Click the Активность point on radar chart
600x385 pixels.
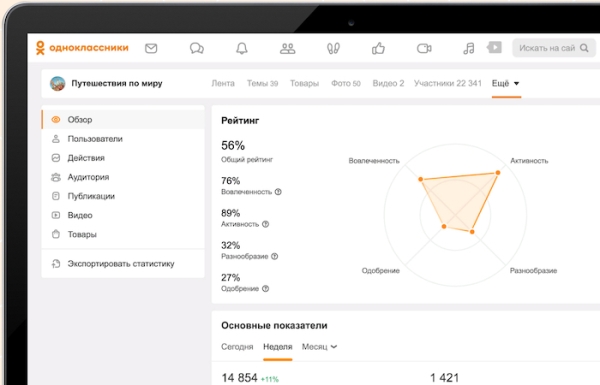498,173
